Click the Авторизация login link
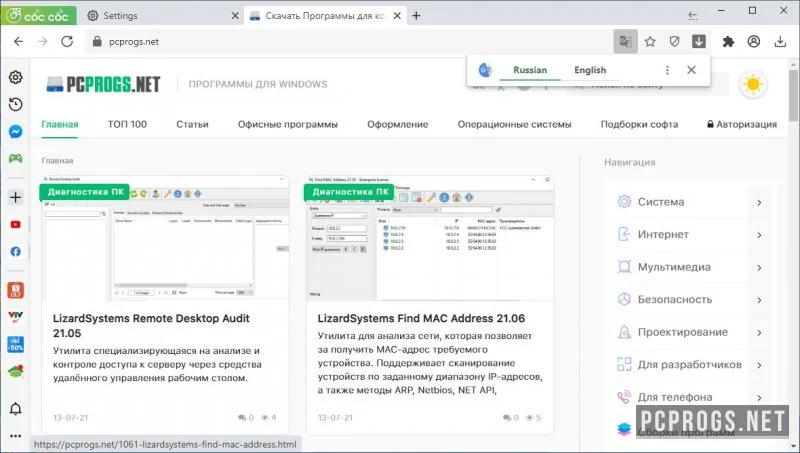Viewport: 800px width, 453px height. pos(742,124)
